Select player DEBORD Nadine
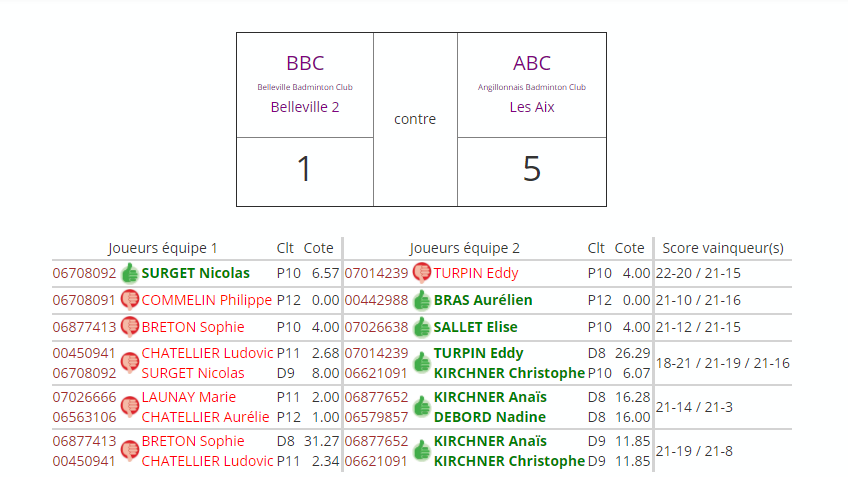The width and height of the screenshot is (848, 477). [490, 417]
